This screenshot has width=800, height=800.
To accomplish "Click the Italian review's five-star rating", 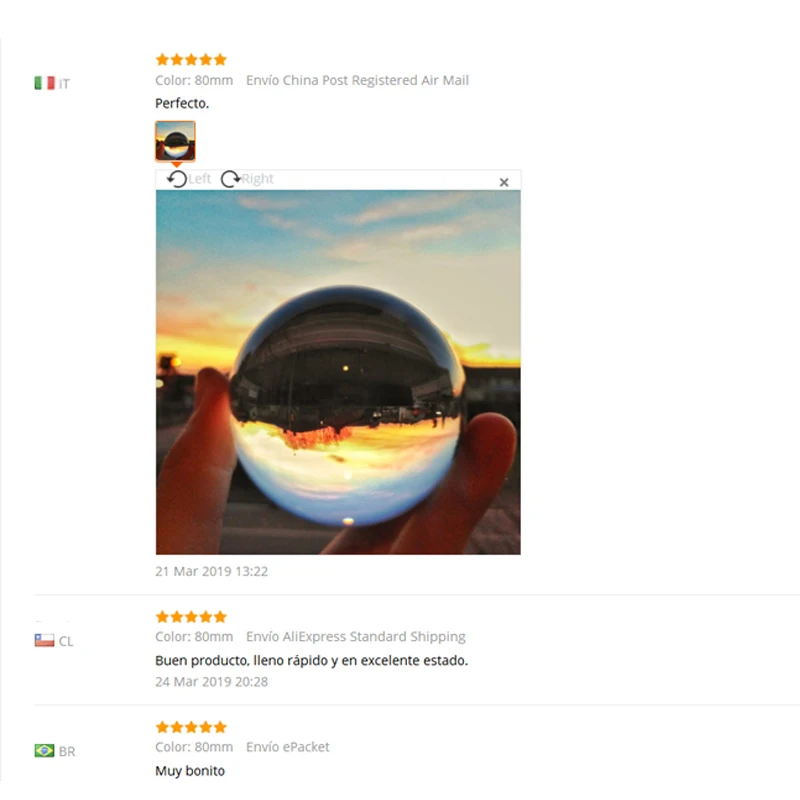I will (x=191, y=60).
